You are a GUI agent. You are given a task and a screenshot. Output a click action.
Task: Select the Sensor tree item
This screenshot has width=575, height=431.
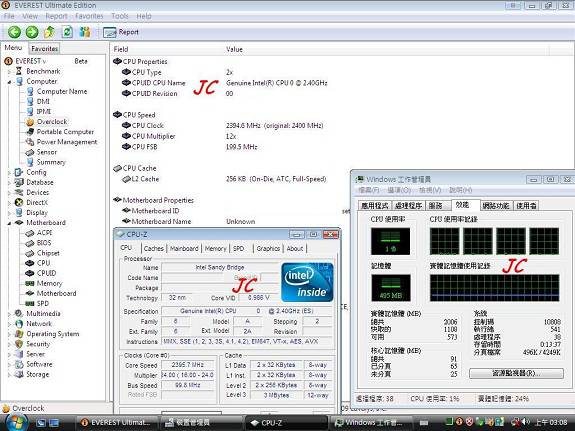pyautogui.click(x=47, y=152)
